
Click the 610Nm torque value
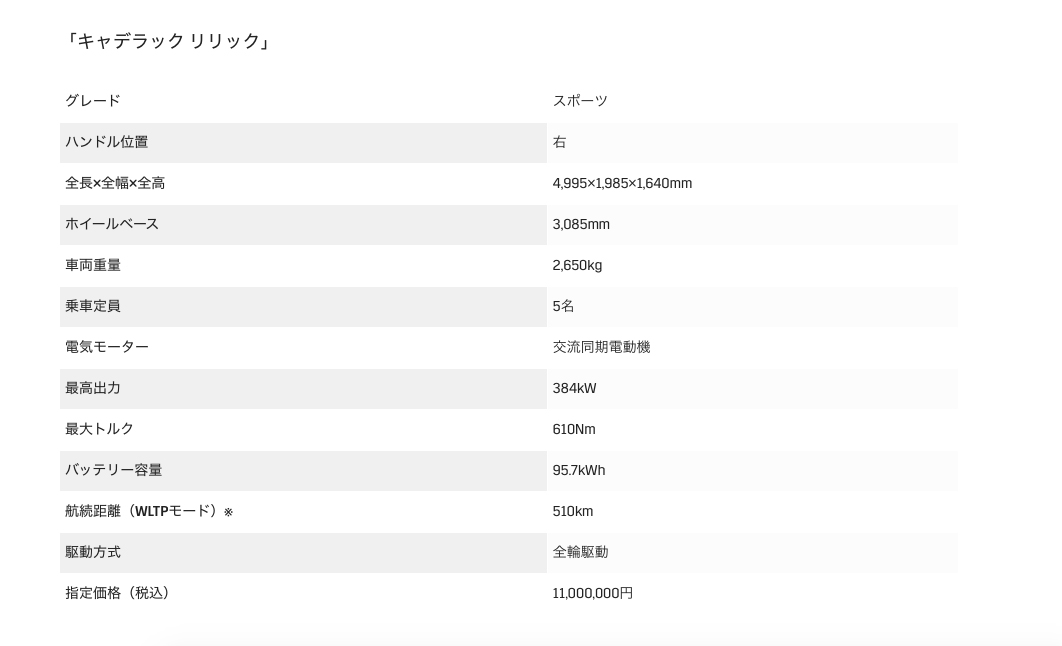pos(574,429)
